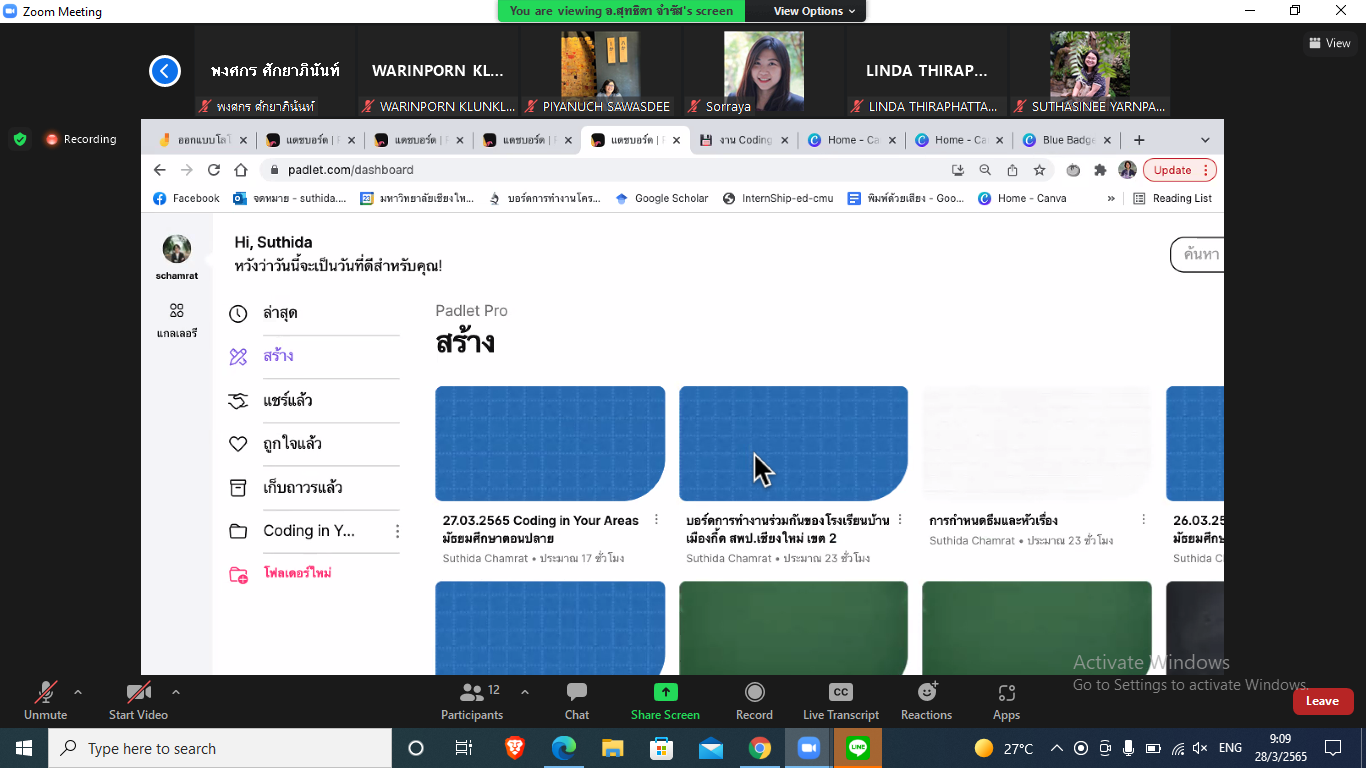Click Sorraya's participant video tile
This screenshot has height=768, width=1366.
[764, 72]
